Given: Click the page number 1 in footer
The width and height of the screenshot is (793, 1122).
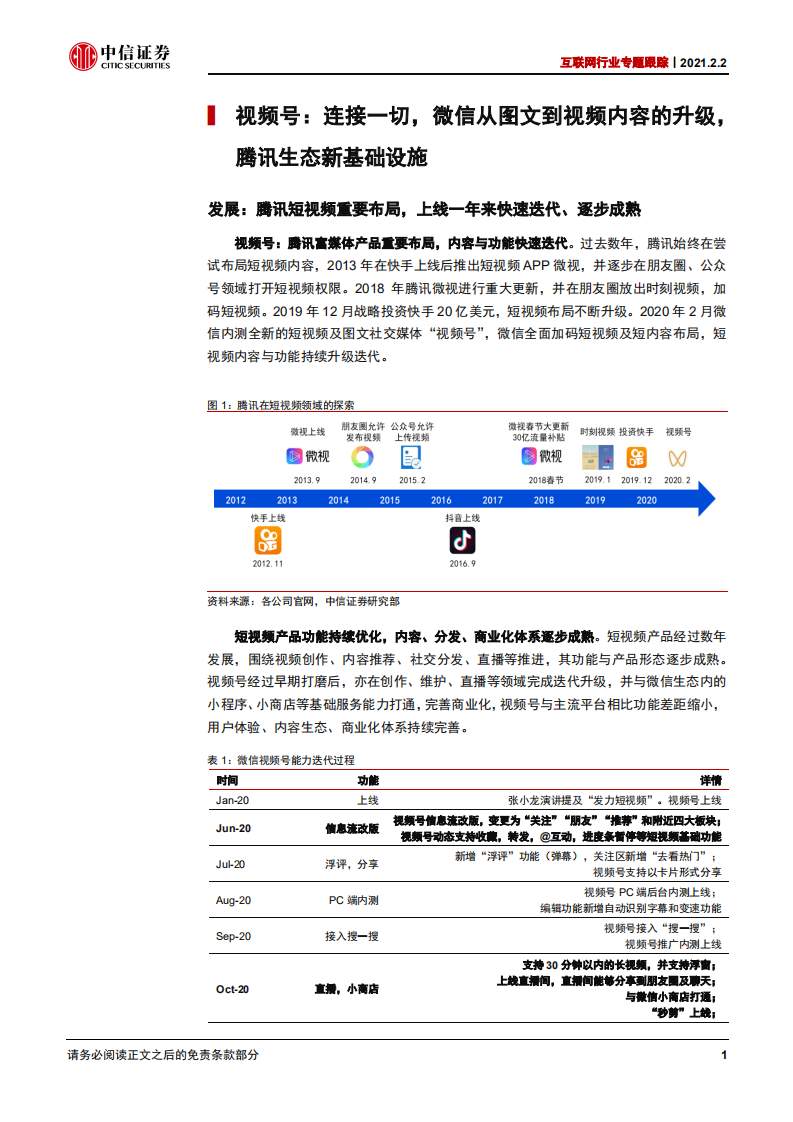Looking at the screenshot, I should [x=724, y=1055].
